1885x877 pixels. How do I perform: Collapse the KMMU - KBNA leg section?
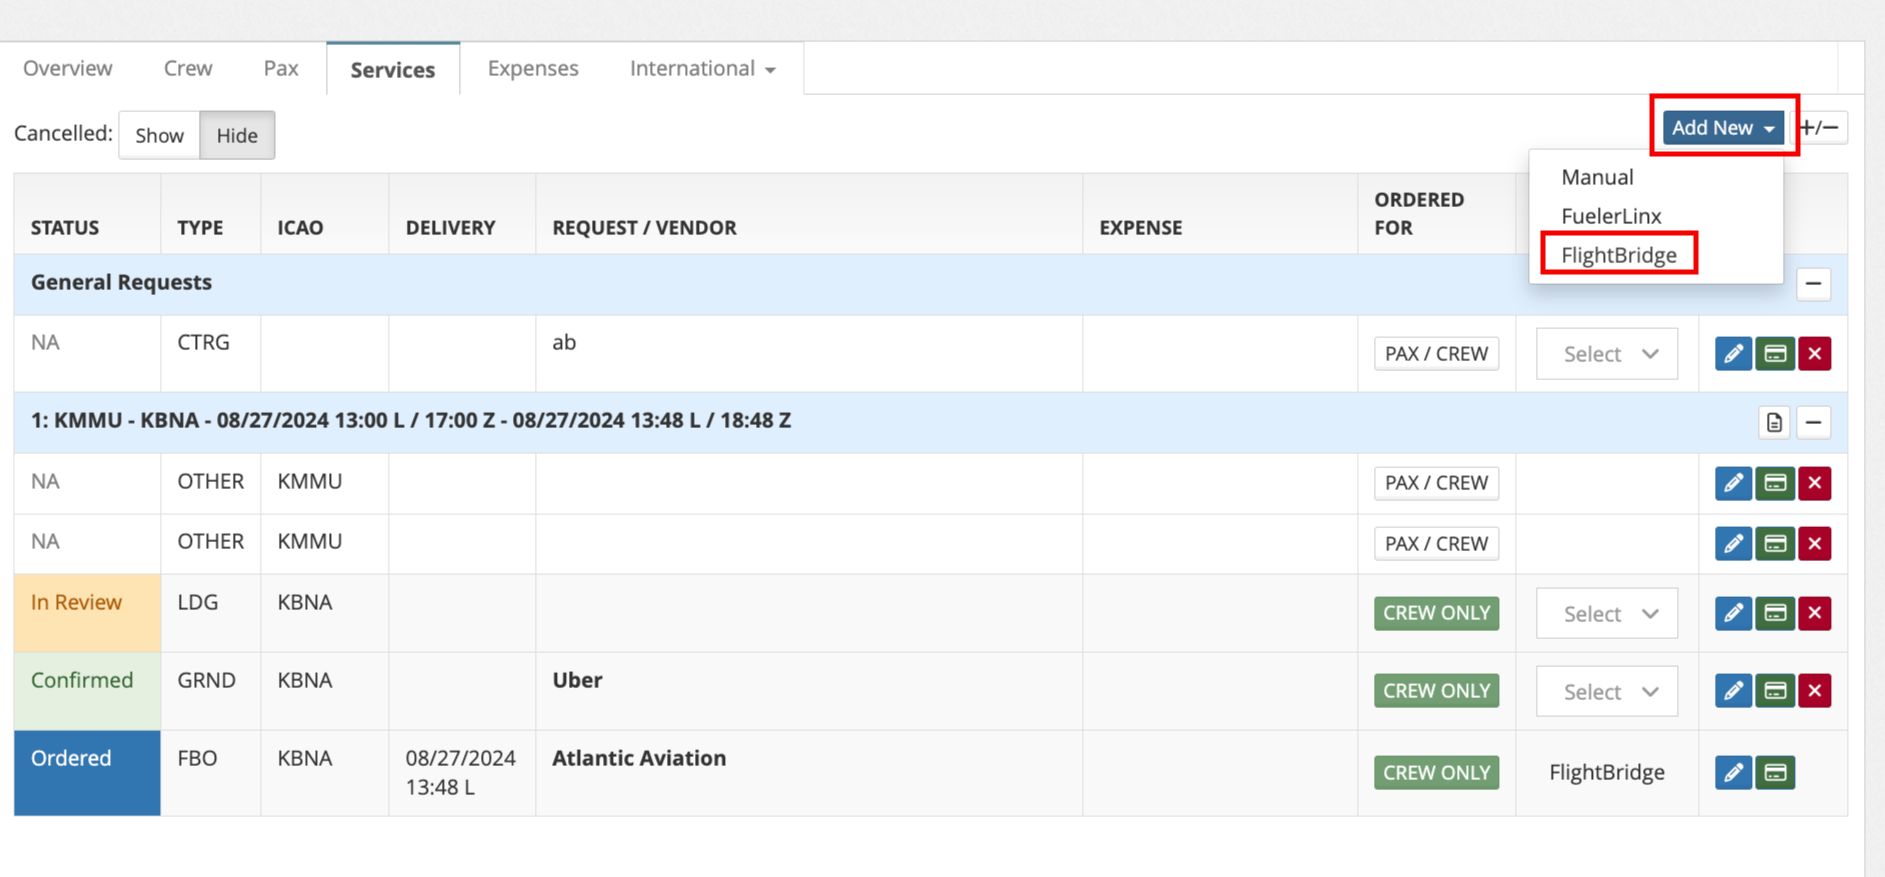pyautogui.click(x=1813, y=422)
